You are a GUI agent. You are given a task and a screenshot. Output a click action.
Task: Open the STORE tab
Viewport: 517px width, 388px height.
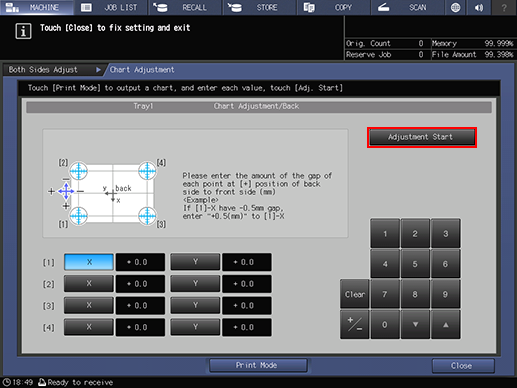[x=259, y=7]
